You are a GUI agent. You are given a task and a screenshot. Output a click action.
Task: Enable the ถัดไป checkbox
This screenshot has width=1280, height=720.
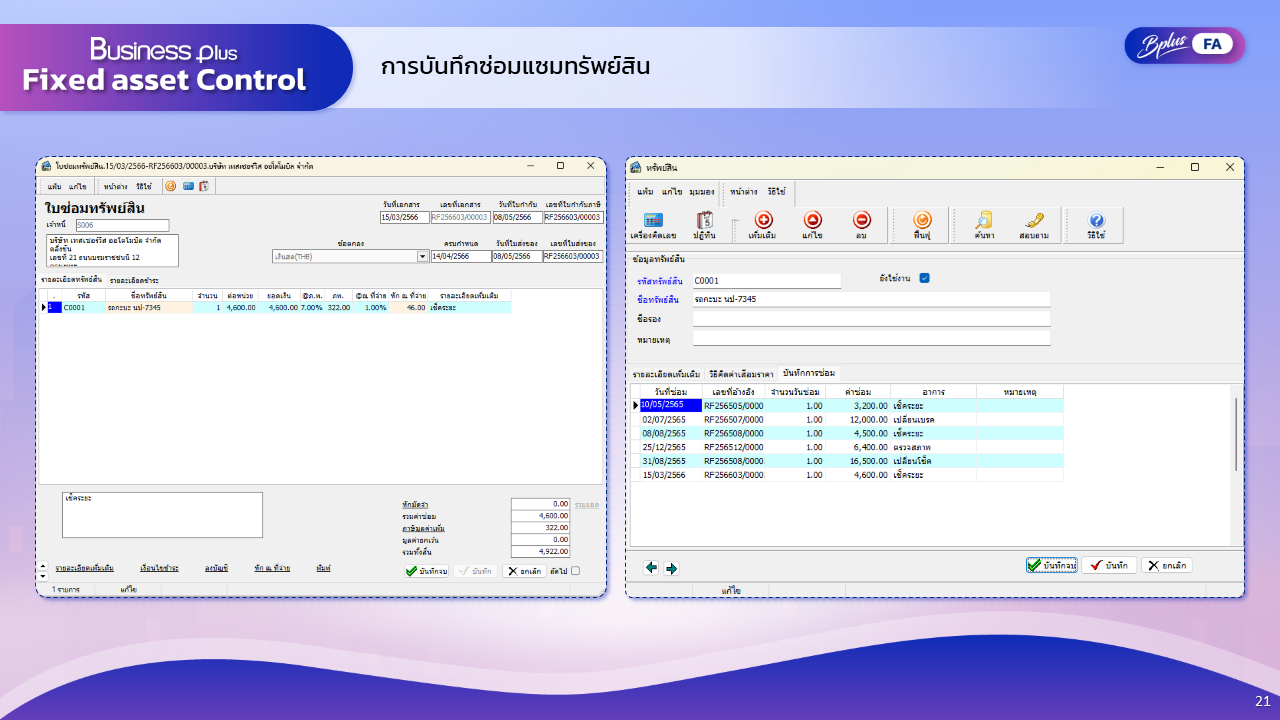click(577, 568)
